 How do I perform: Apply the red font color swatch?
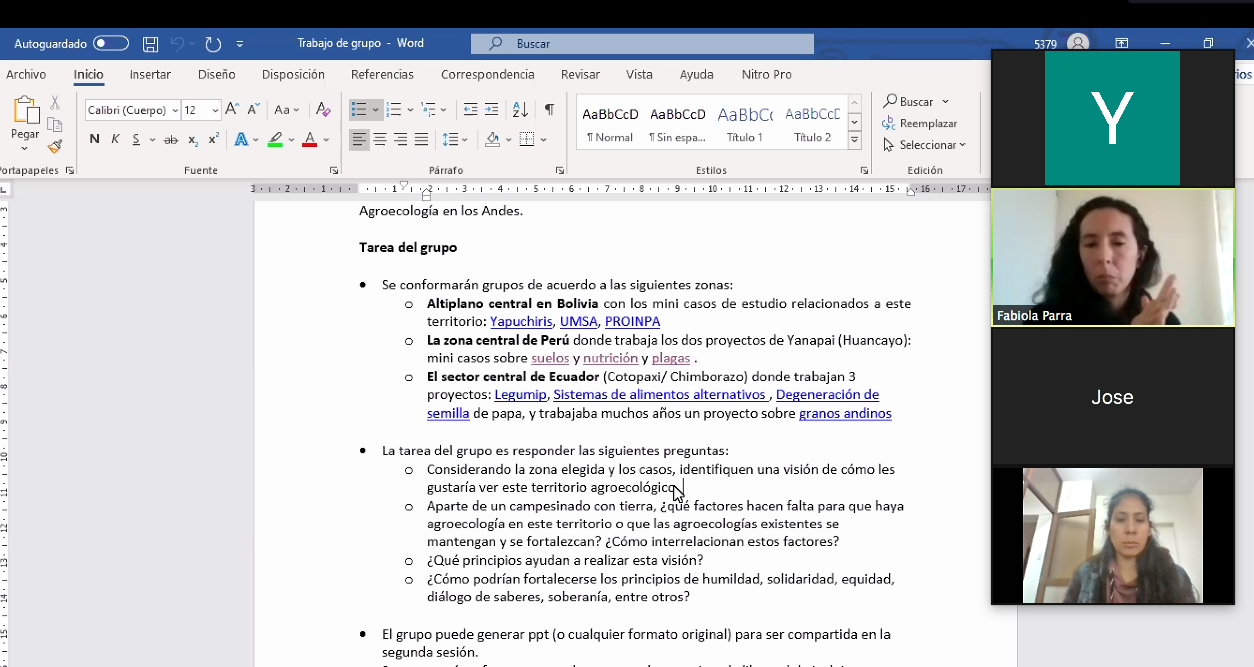click(310, 140)
